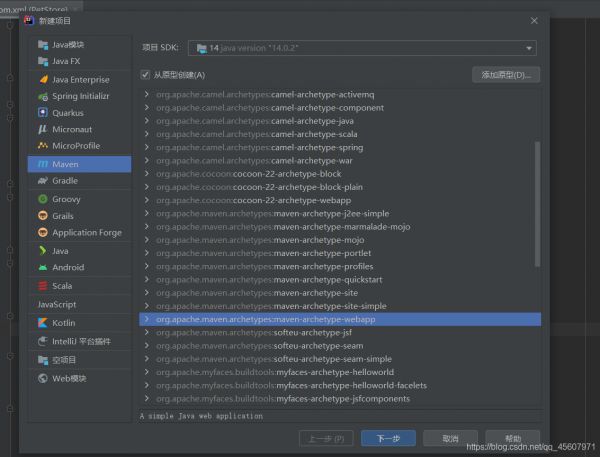
Task: Choose the Gradle project type label
Action: coord(65,181)
